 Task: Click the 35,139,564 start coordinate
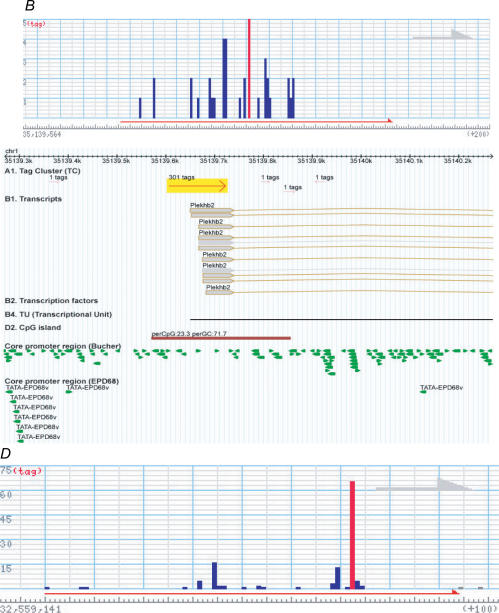(x=42, y=134)
